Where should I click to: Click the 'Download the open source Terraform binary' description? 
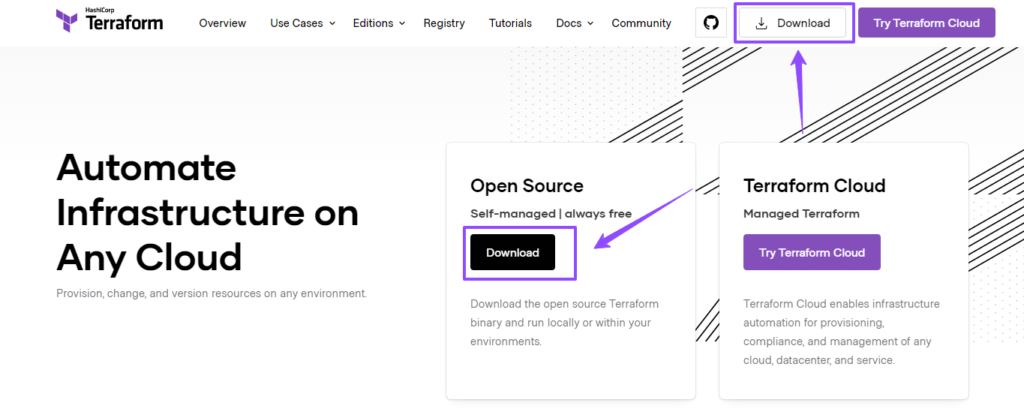point(565,323)
